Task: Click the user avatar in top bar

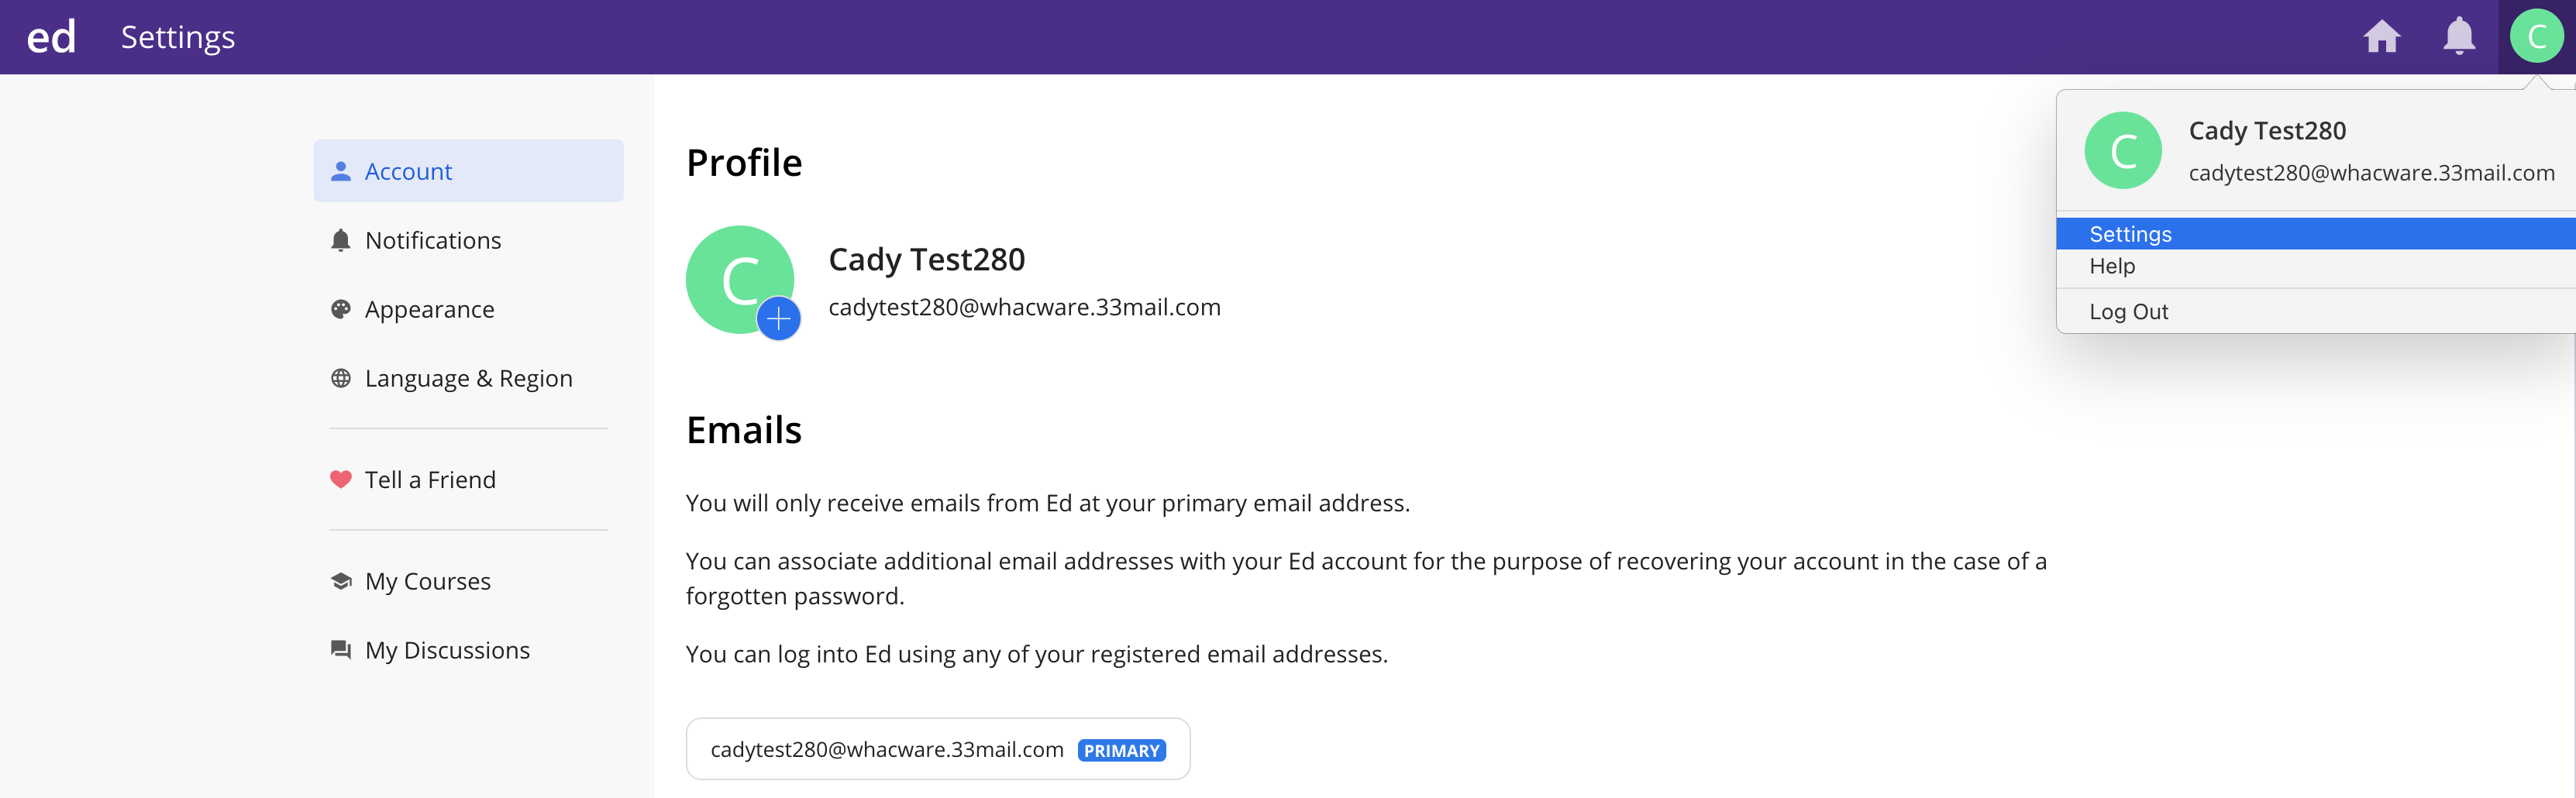Action: coord(2536,37)
